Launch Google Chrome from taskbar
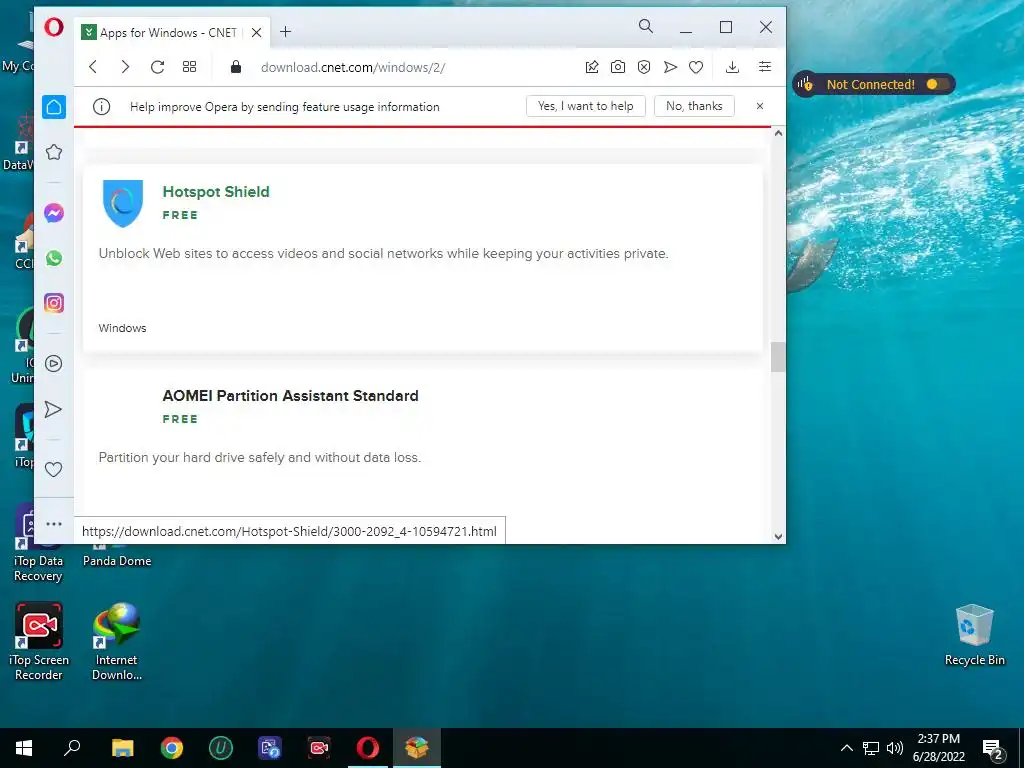Screen dimensions: 1024x768 pos(172,748)
